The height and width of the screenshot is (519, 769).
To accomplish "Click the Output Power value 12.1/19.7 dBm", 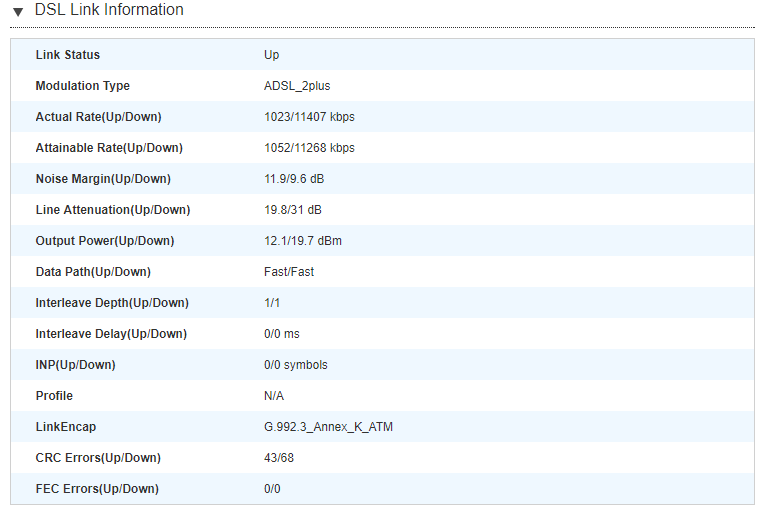I will point(301,241).
